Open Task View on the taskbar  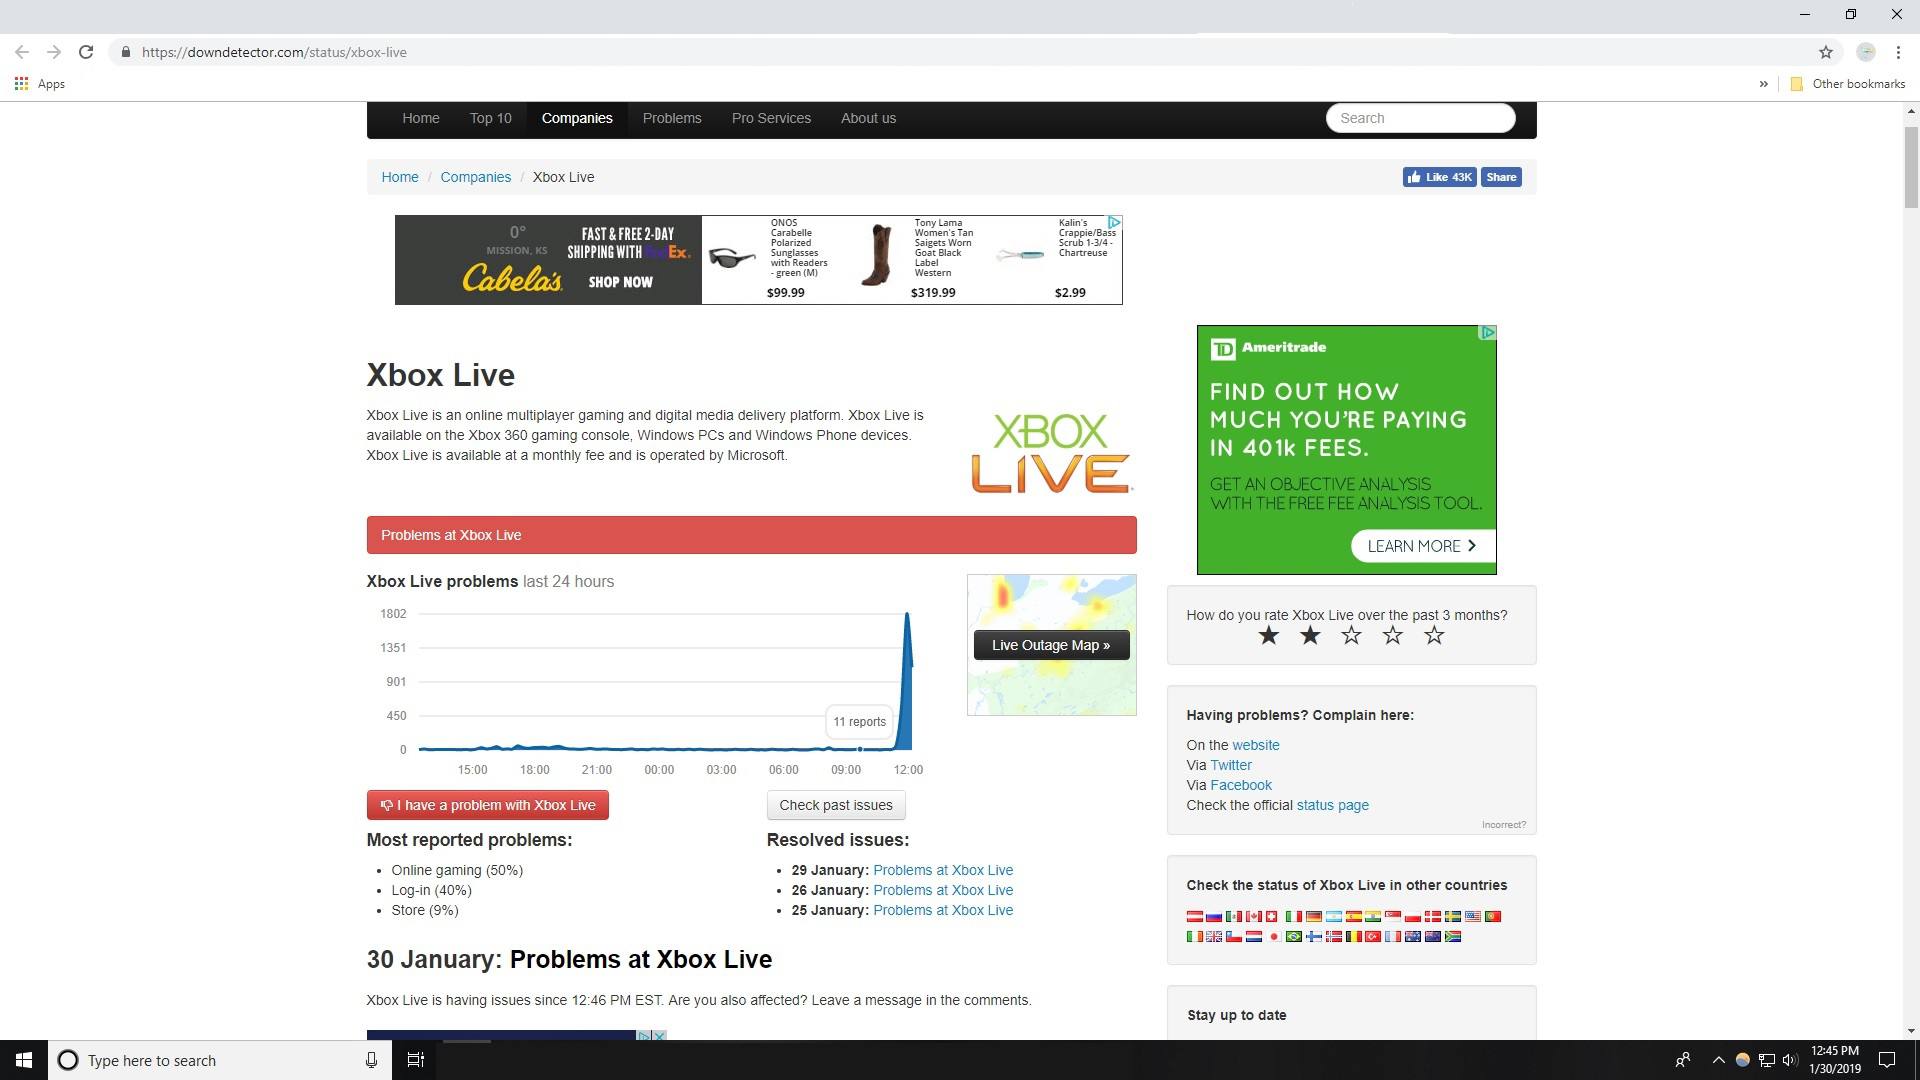click(416, 1060)
